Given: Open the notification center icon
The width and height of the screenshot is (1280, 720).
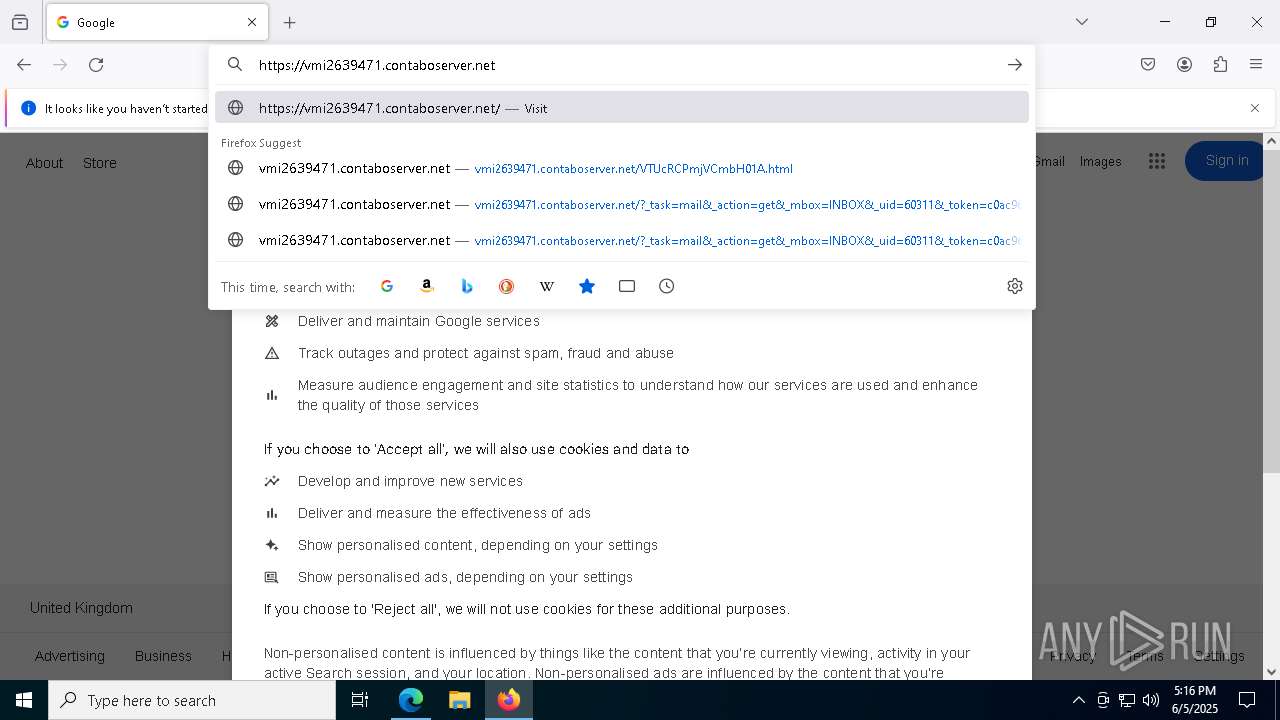Looking at the screenshot, I should (x=1247, y=700).
